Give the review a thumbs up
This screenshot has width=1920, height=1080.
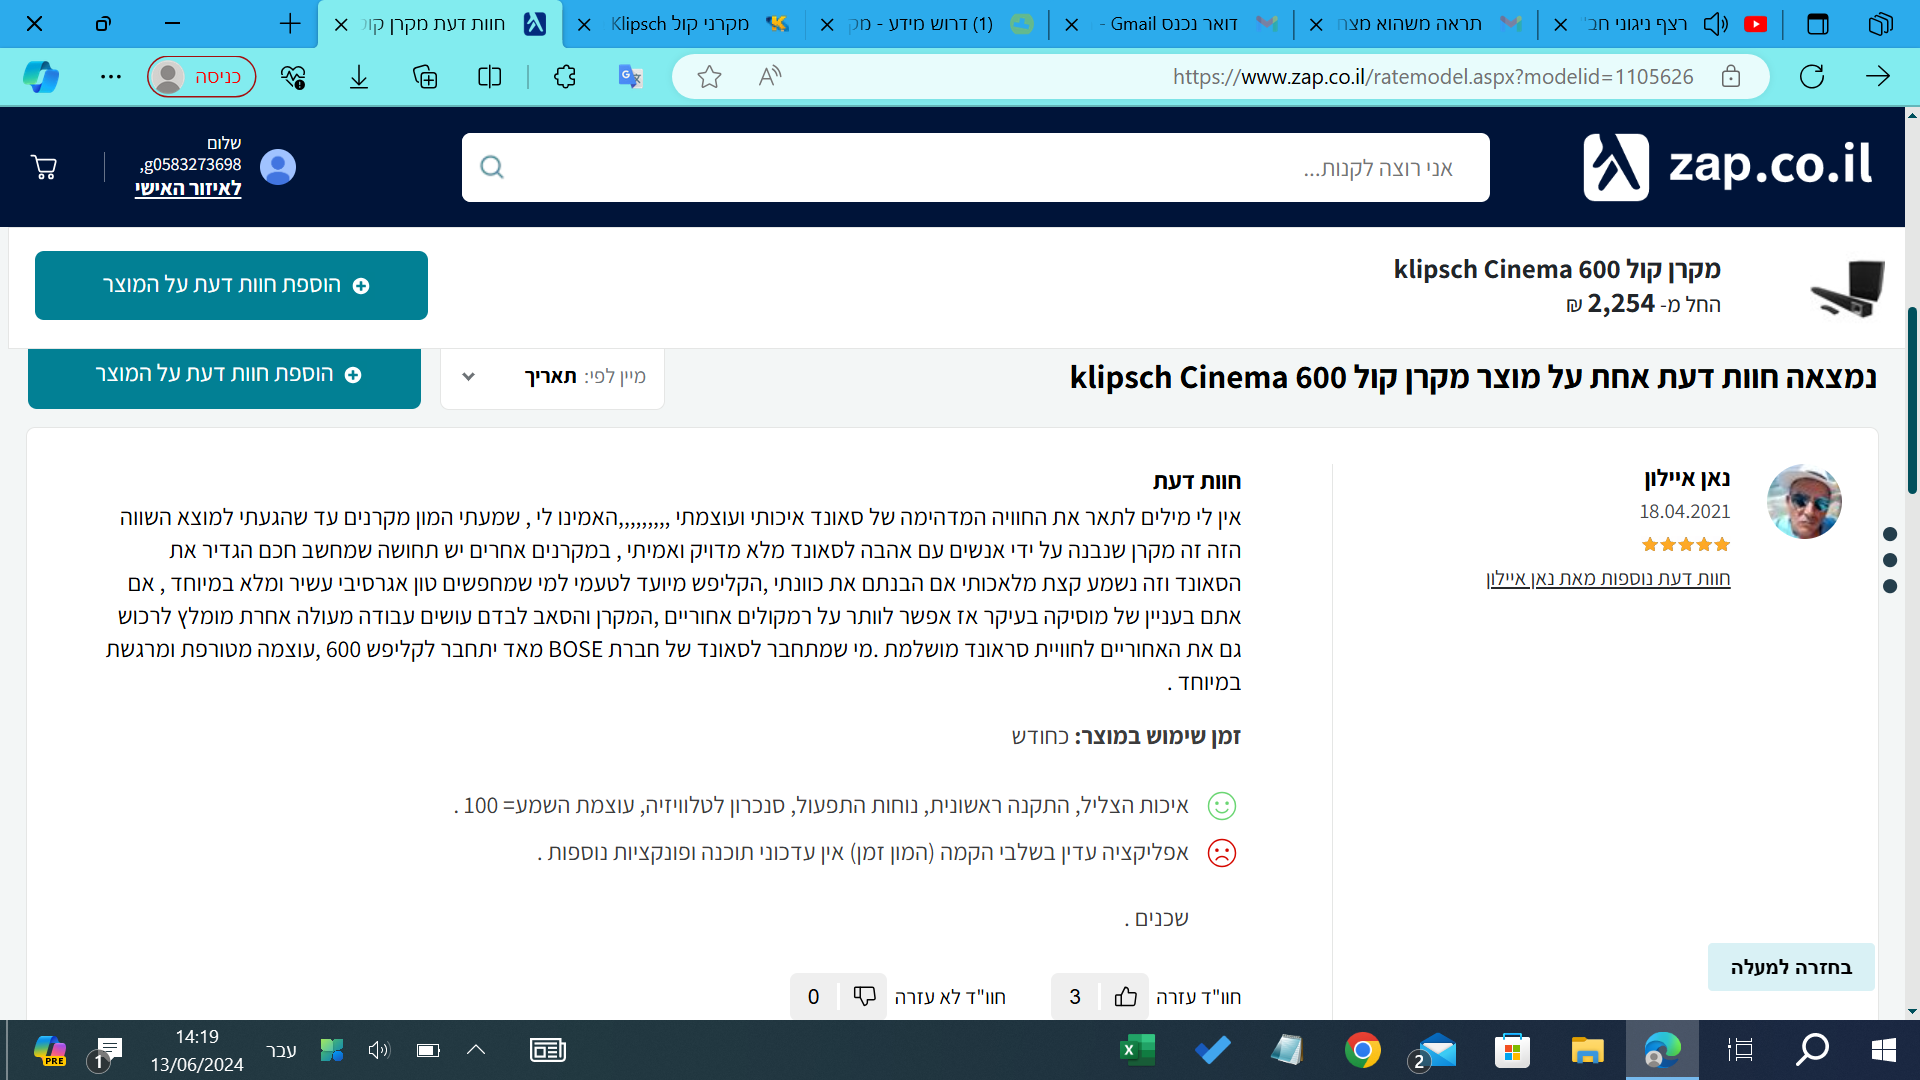(1126, 996)
